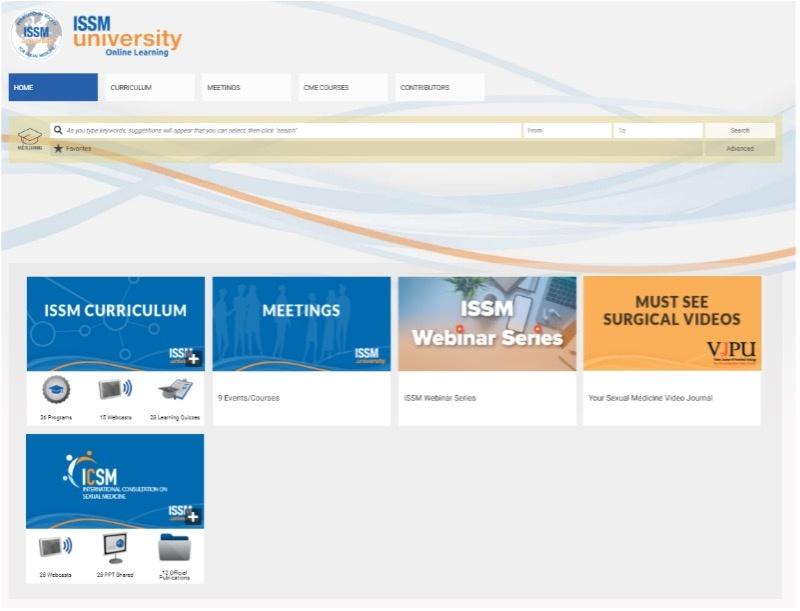
Task: Expand the plus icon on ISSM Curriculum banner
Action: pos(193,359)
